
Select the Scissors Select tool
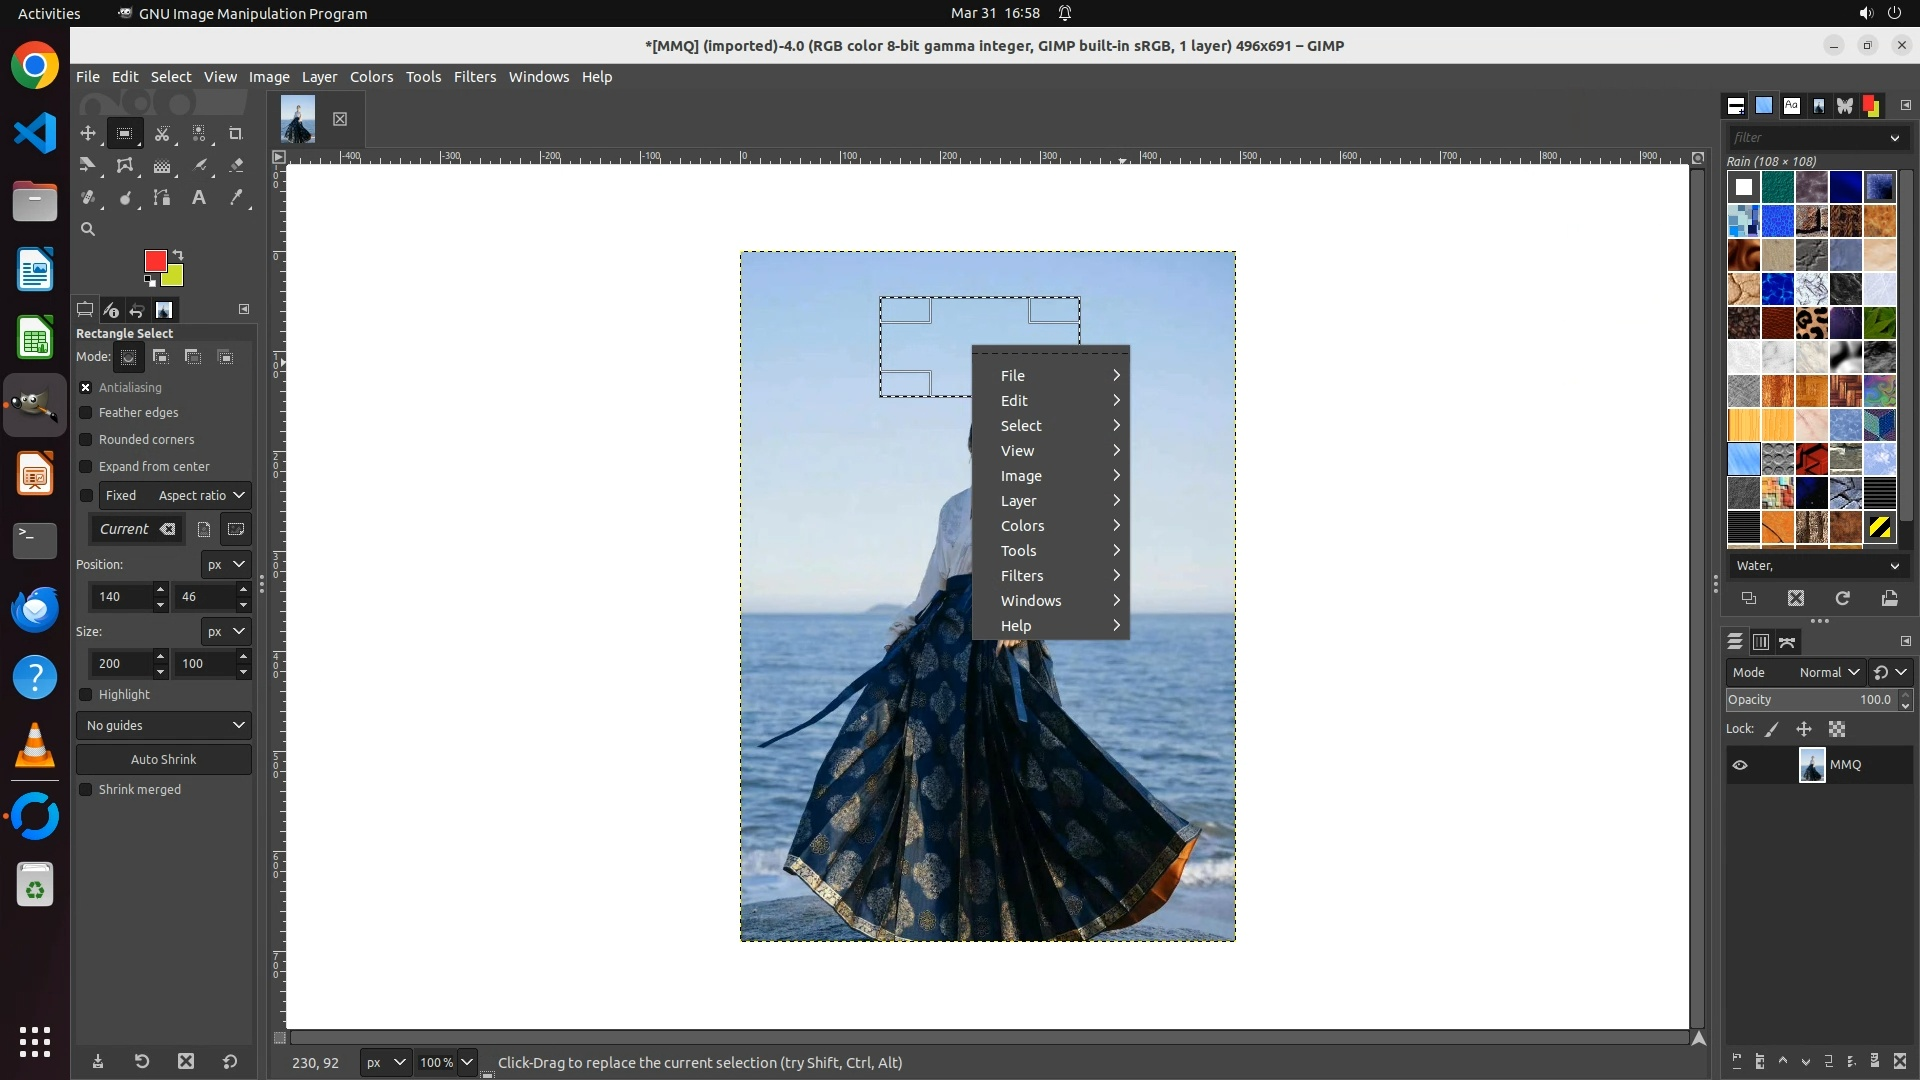pyautogui.click(x=162, y=133)
